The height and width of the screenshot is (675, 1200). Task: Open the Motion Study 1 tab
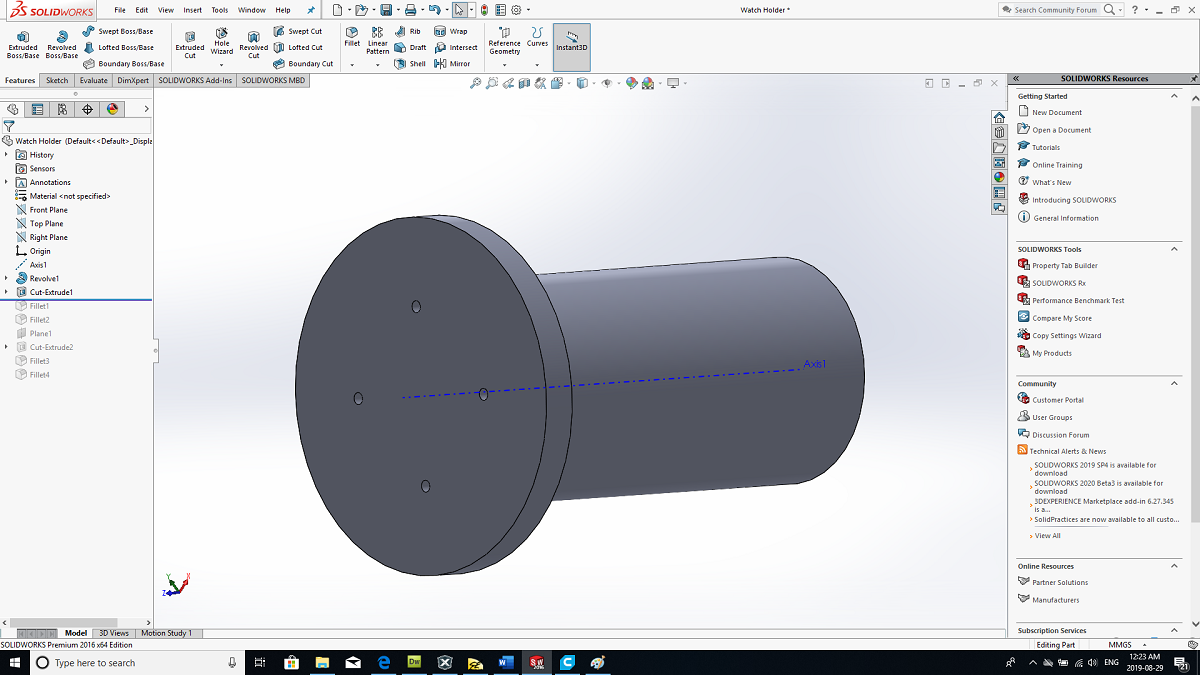point(167,633)
